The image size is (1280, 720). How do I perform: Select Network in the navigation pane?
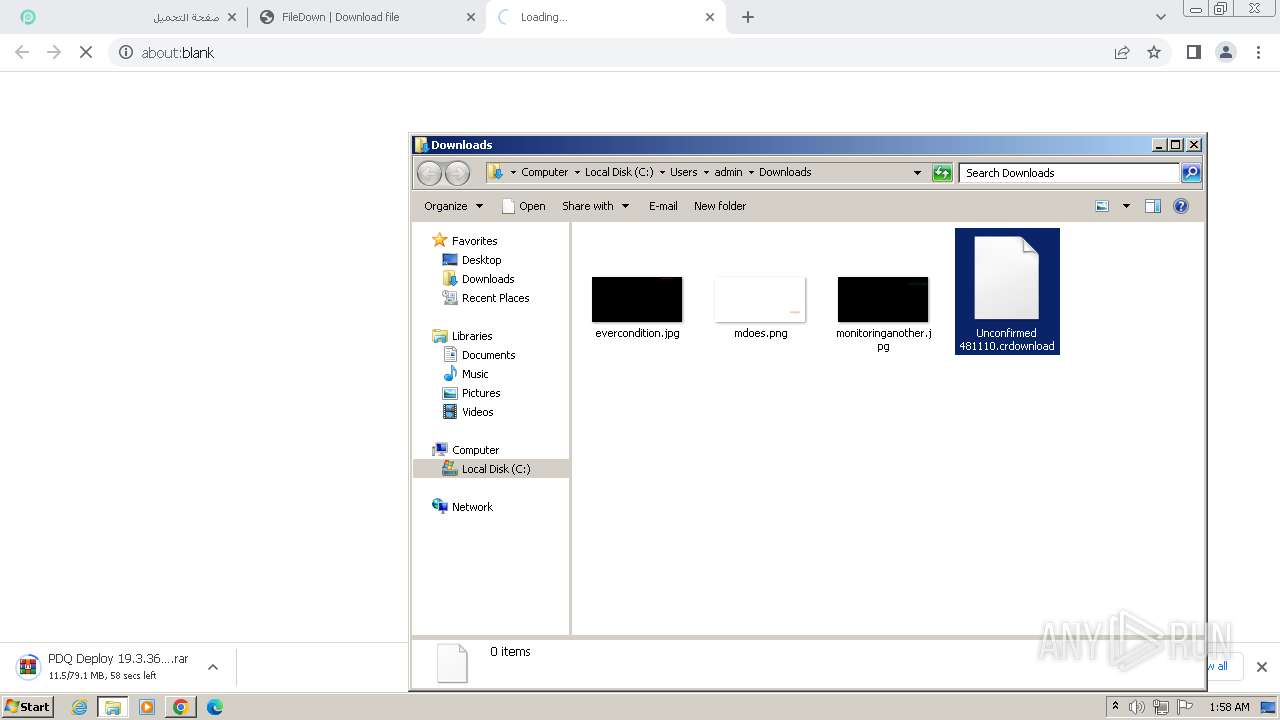point(472,507)
